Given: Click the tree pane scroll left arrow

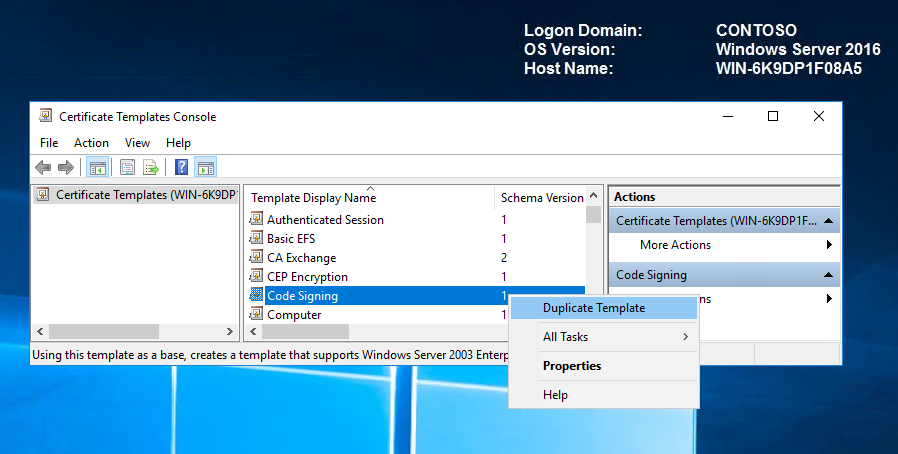Looking at the screenshot, I should [x=40, y=331].
